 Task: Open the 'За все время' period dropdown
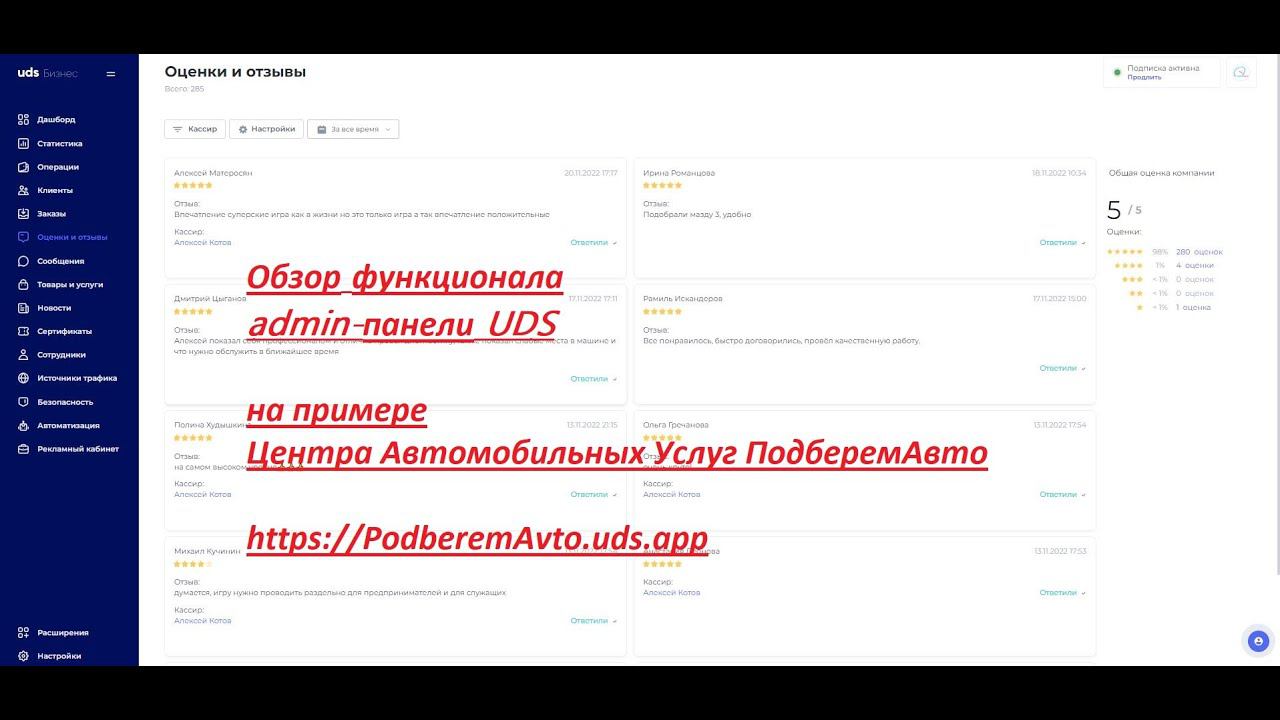353,129
